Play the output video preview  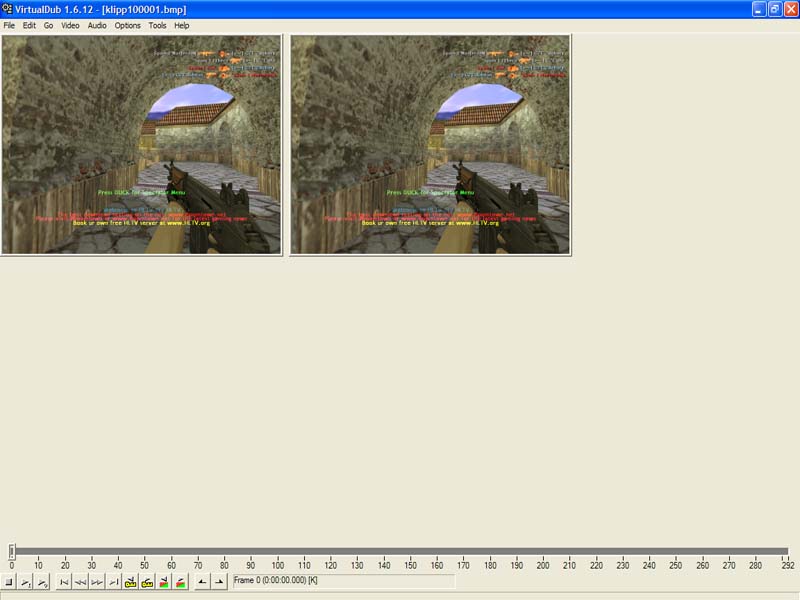tap(42, 582)
